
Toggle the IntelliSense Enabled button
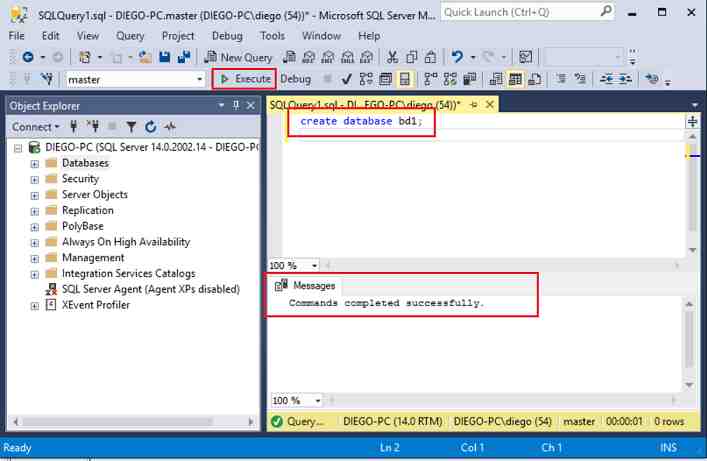(x=405, y=80)
